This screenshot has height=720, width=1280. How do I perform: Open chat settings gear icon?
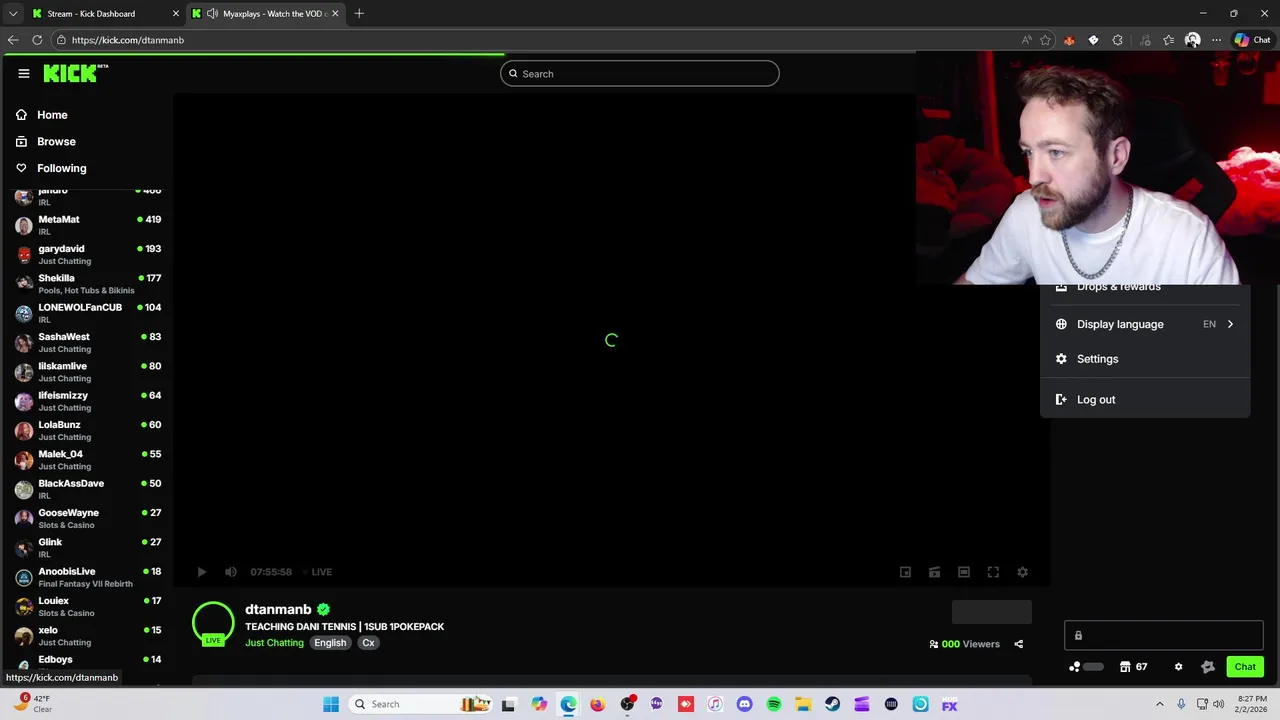coord(1178,667)
